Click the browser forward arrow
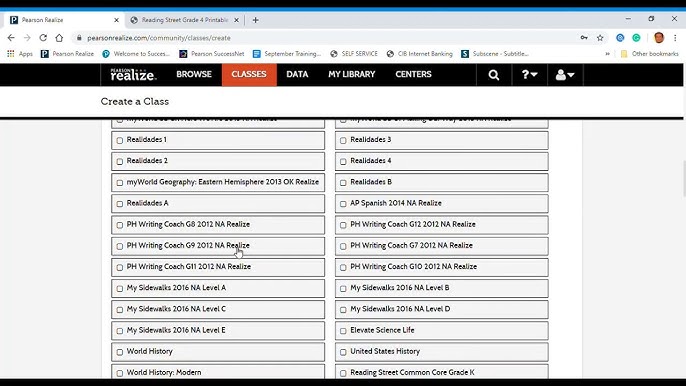 tap(27, 38)
